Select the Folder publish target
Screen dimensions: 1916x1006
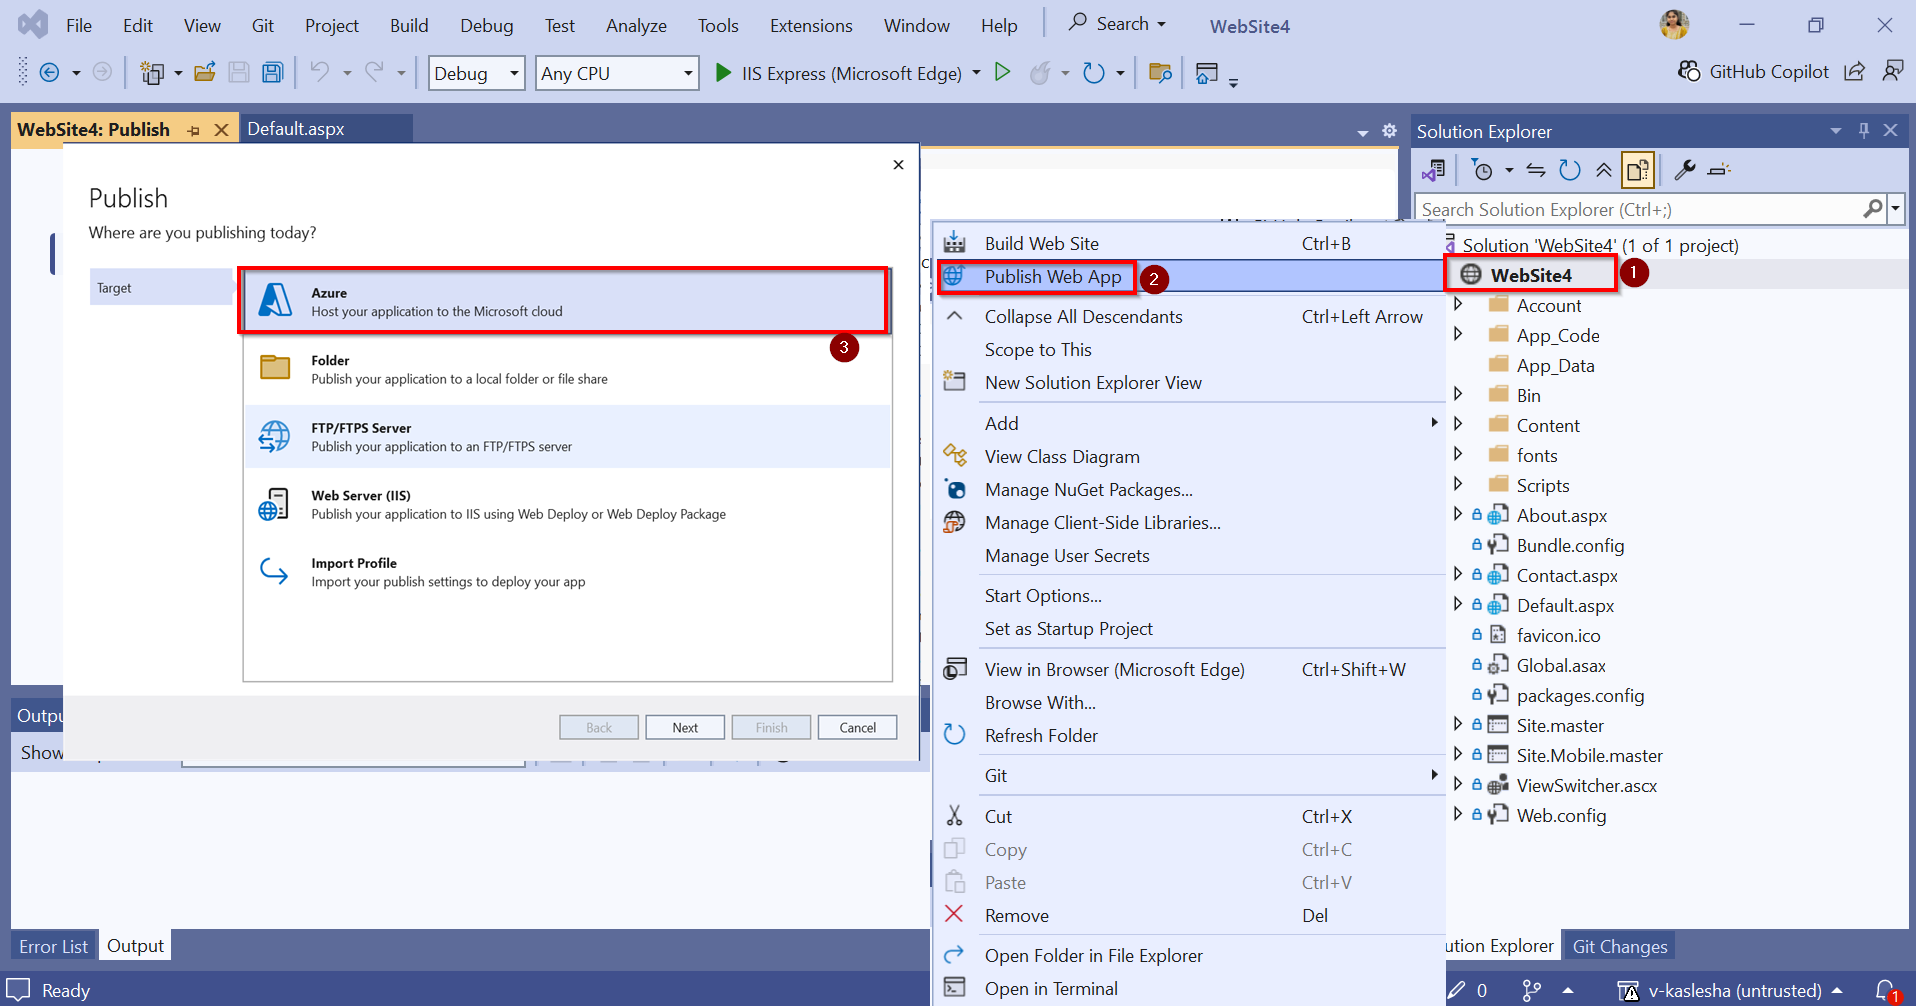pyautogui.click(x=567, y=369)
